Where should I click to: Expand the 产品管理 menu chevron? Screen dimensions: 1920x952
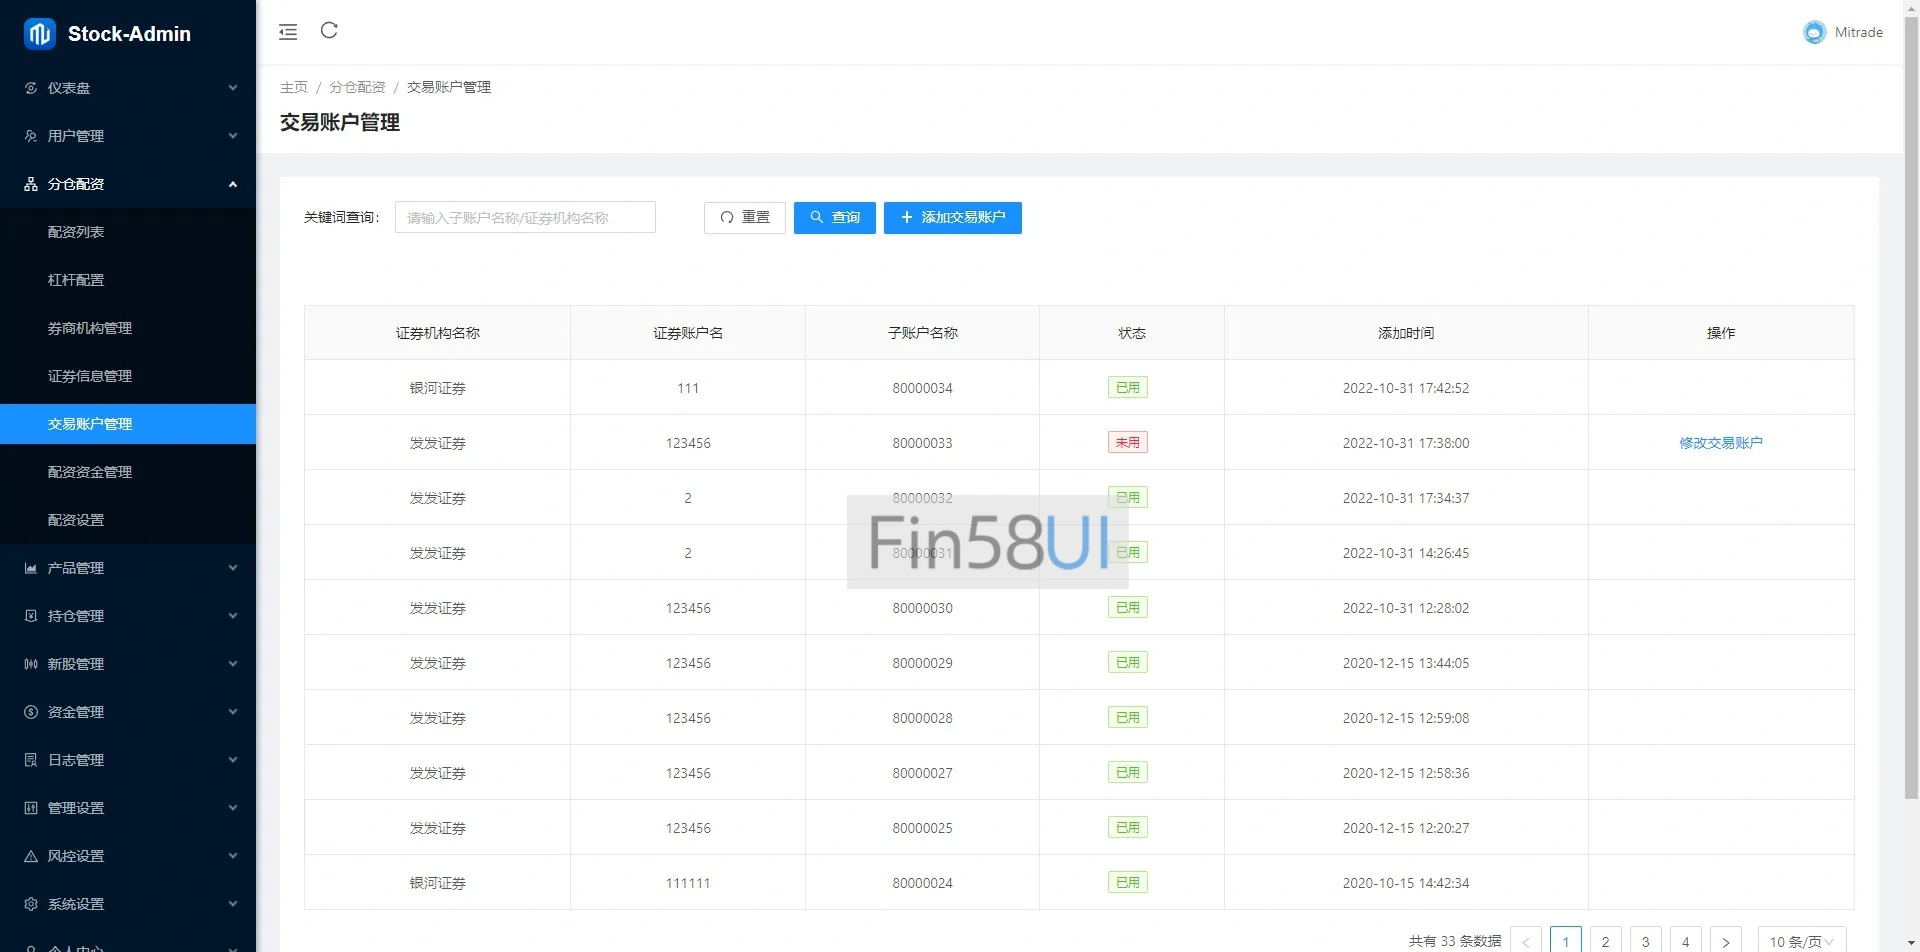pos(233,568)
